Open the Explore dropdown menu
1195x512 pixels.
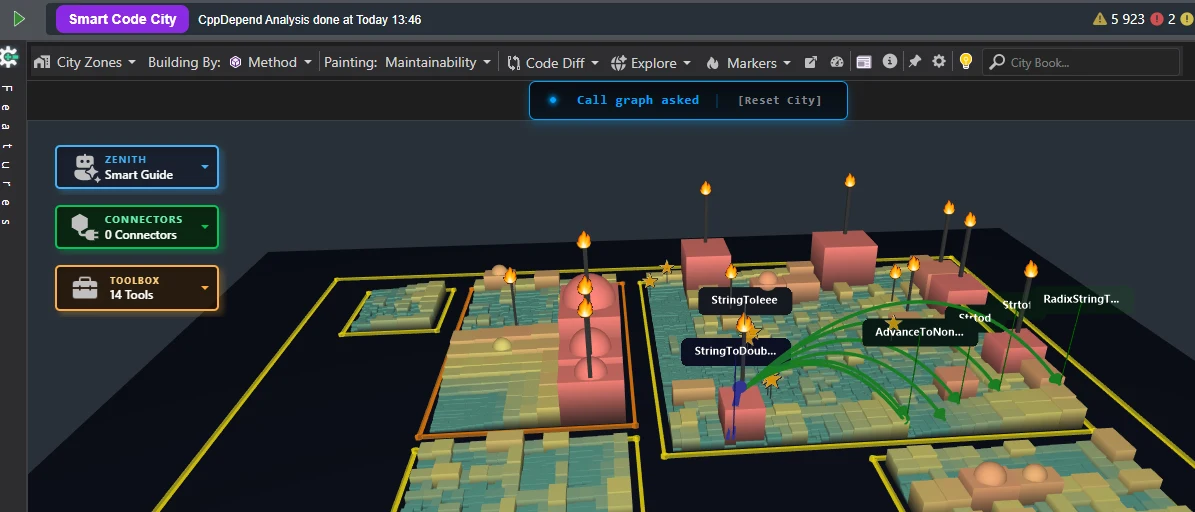(651, 62)
